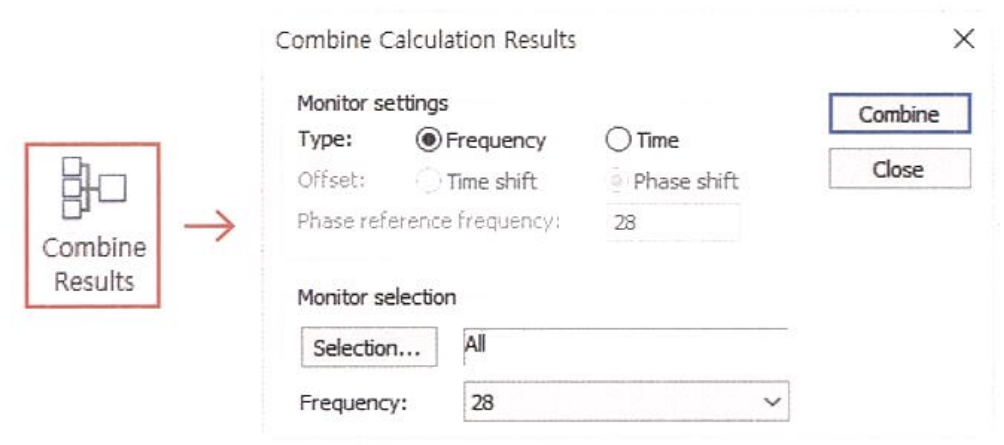Click the Monitor settings group heading
1004x445 pixels.
(373, 102)
